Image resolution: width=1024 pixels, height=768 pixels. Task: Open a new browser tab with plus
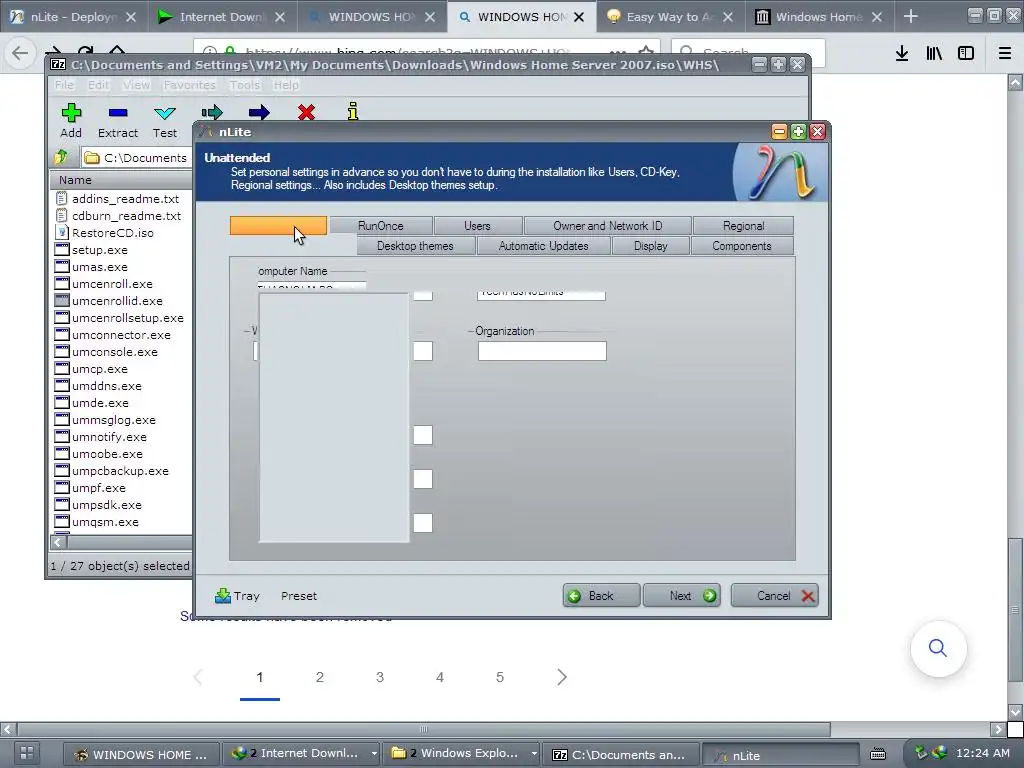911,17
